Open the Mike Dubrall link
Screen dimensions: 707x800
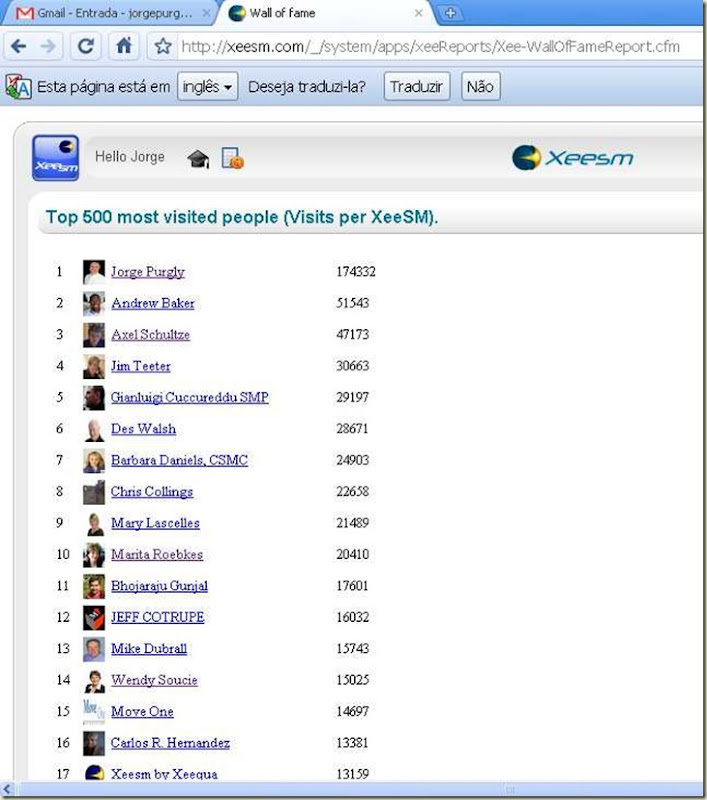point(149,649)
